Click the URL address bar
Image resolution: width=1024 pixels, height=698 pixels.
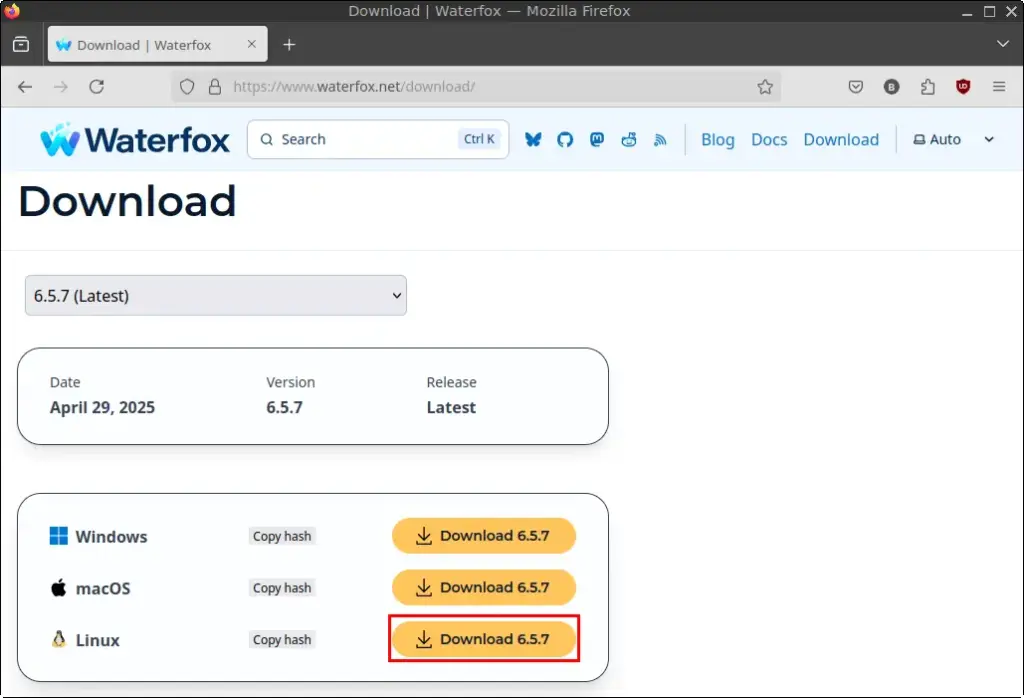475,87
